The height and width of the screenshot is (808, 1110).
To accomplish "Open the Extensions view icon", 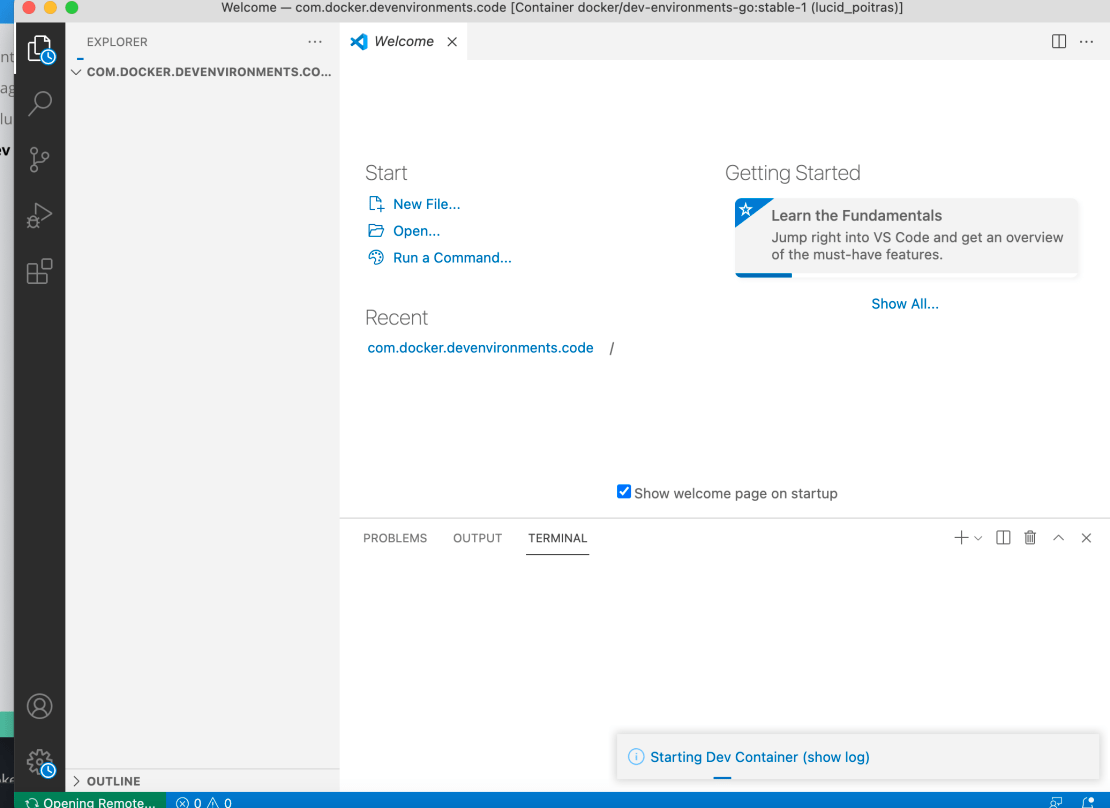I will (40, 271).
